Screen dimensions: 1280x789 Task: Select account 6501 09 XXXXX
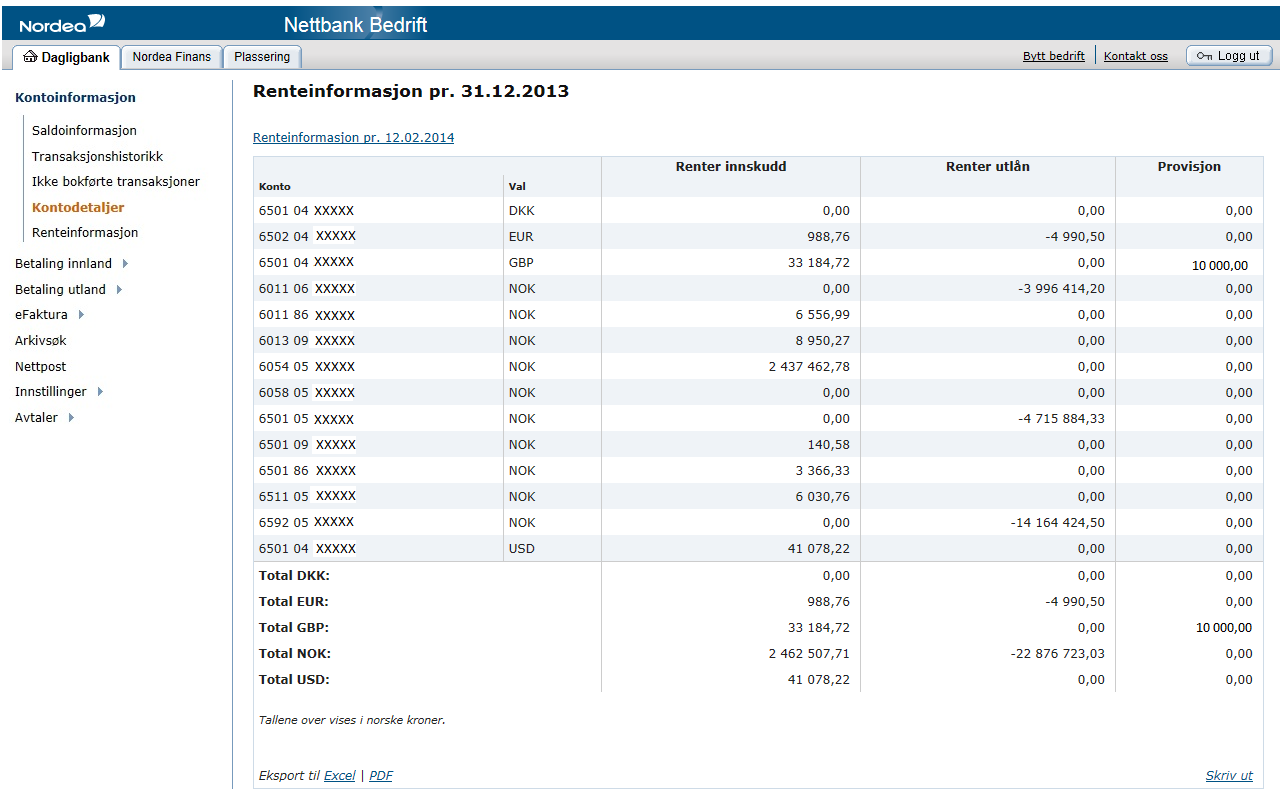click(307, 445)
